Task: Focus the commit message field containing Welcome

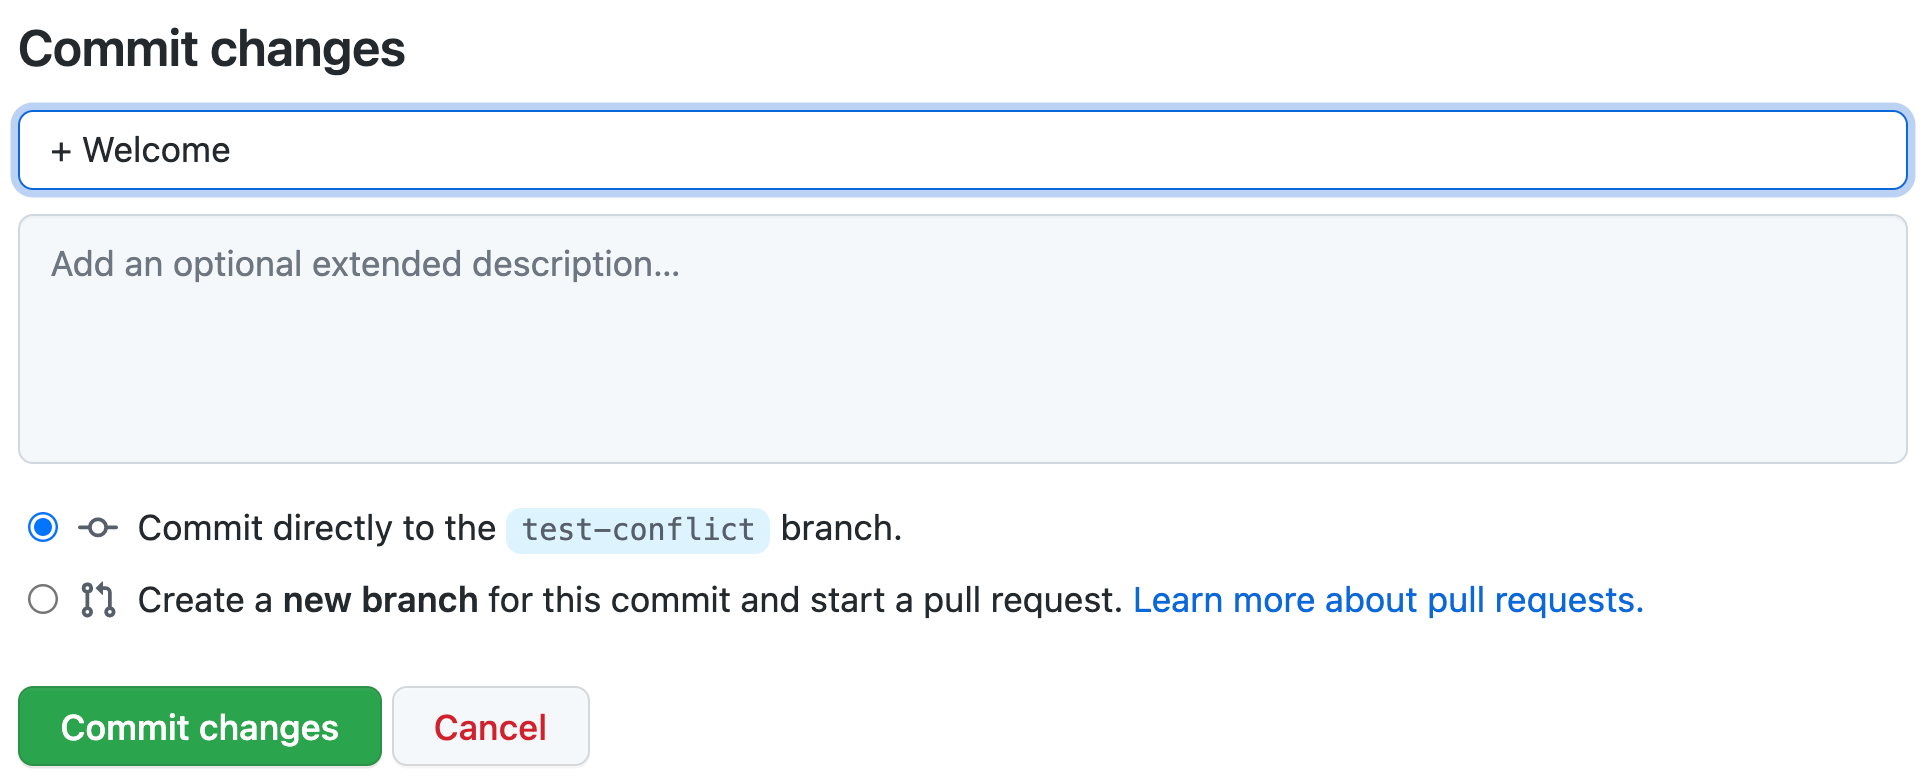Action: pos(963,150)
